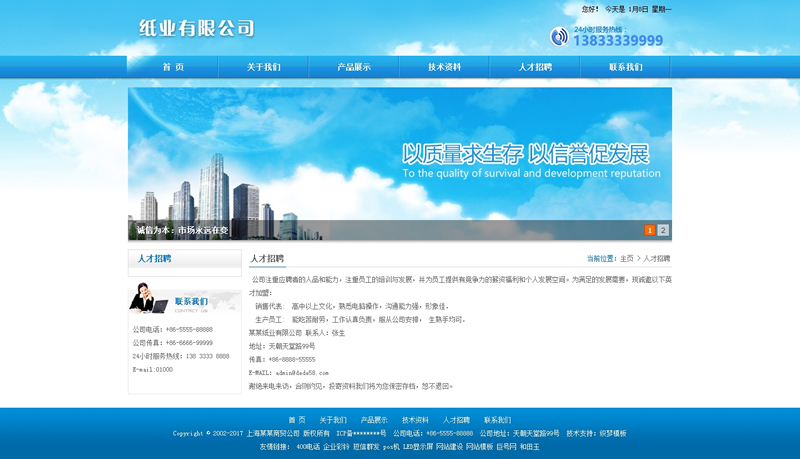Switch to banner slide 2
The width and height of the screenshot is (800, 459).
point(663,230)
